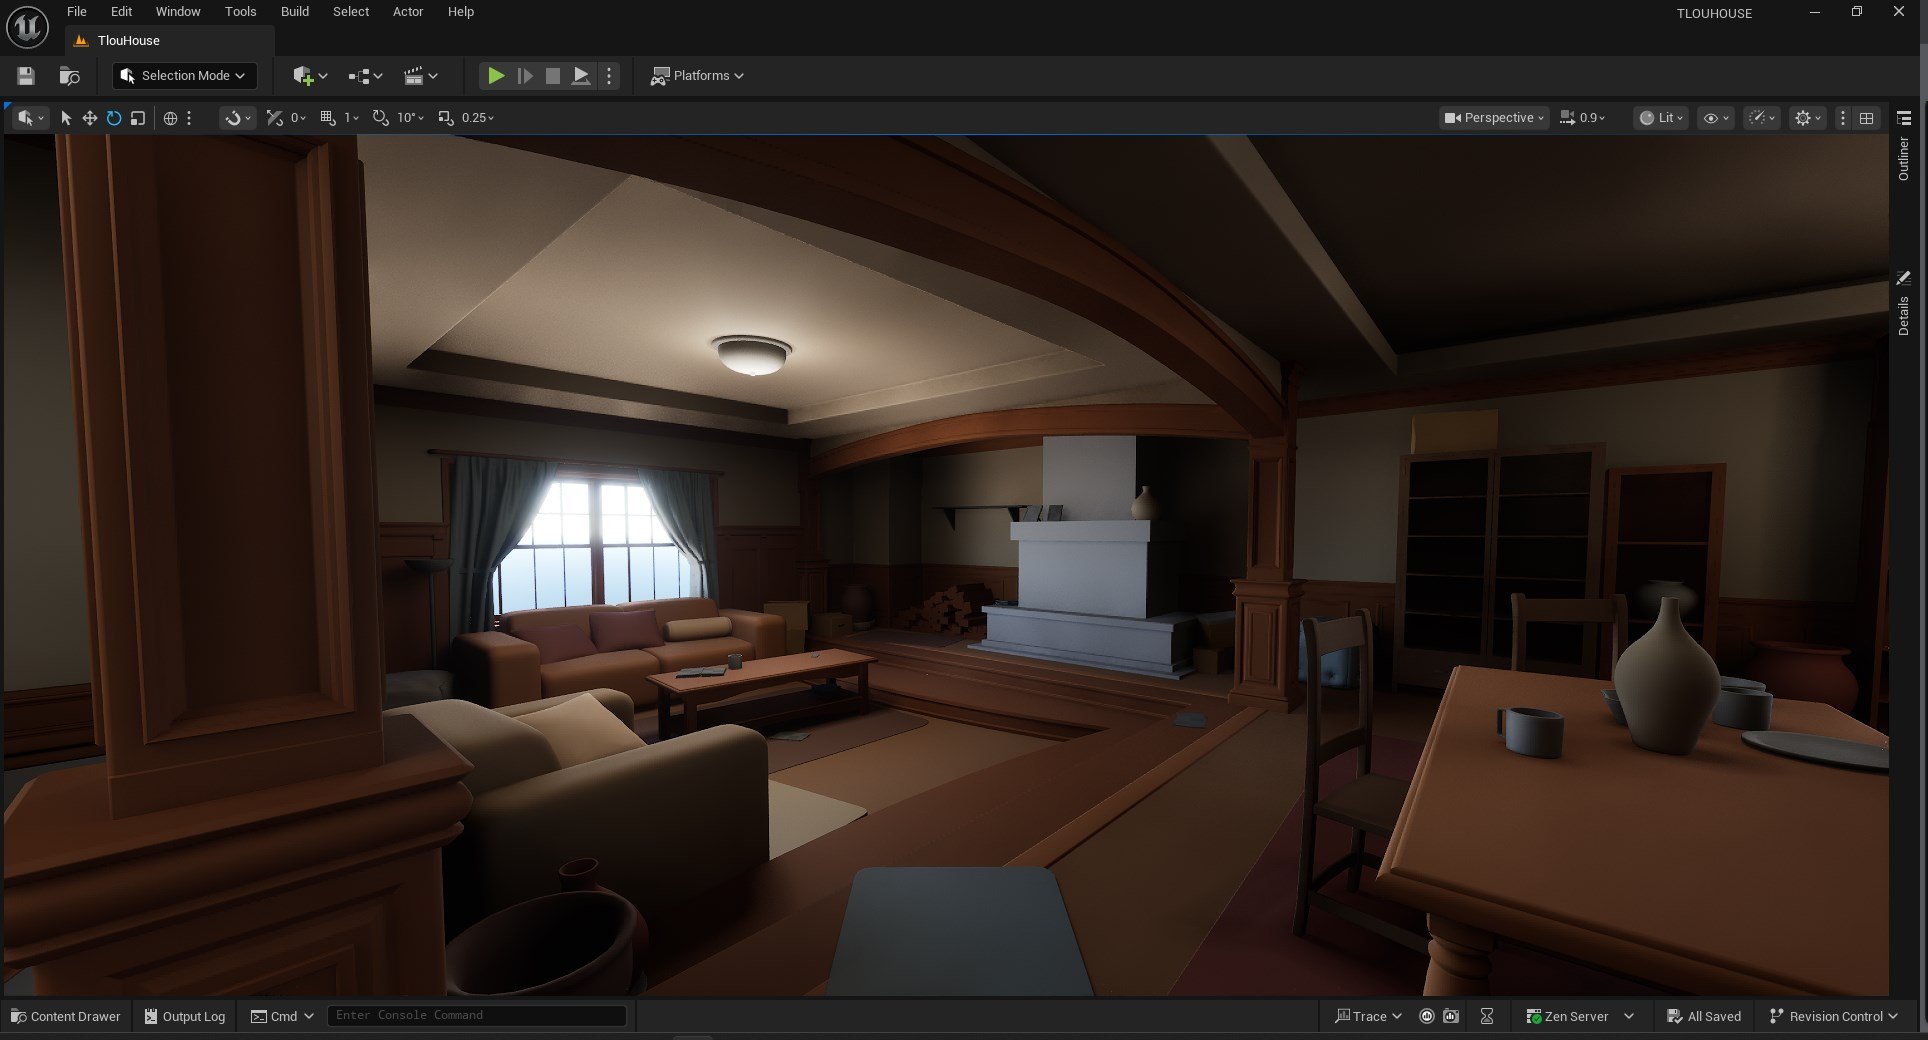Open the Perspective view type dropdown
This screenshot has width=1928, height=1040.
pos(1494,118)
